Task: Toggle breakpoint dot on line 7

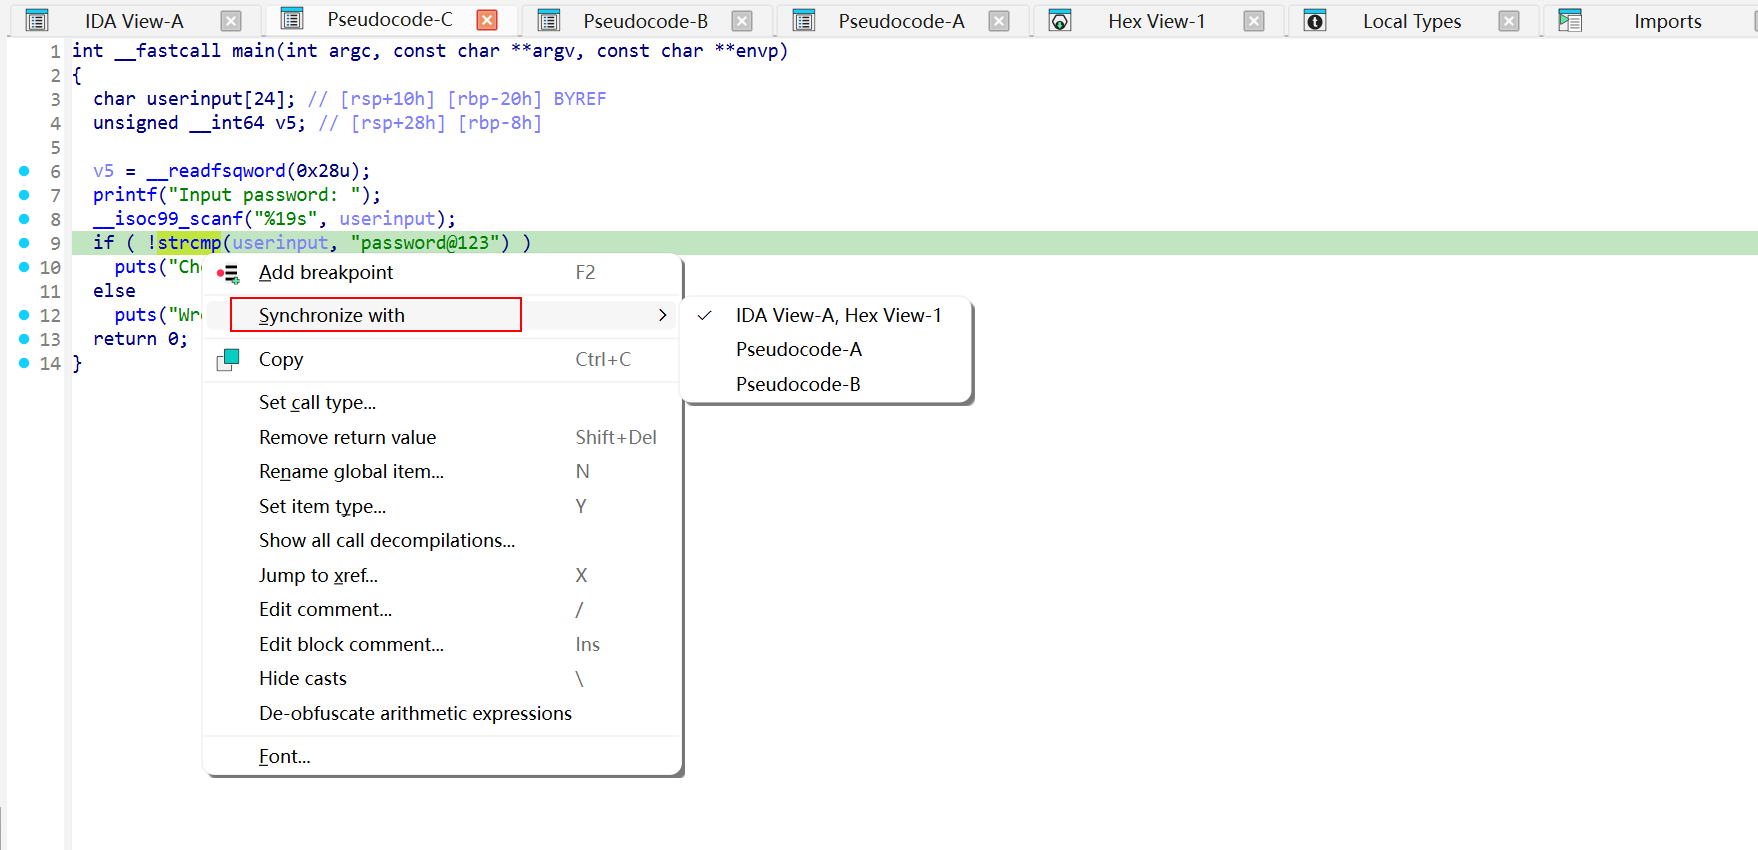Action: tap(24, 195)
